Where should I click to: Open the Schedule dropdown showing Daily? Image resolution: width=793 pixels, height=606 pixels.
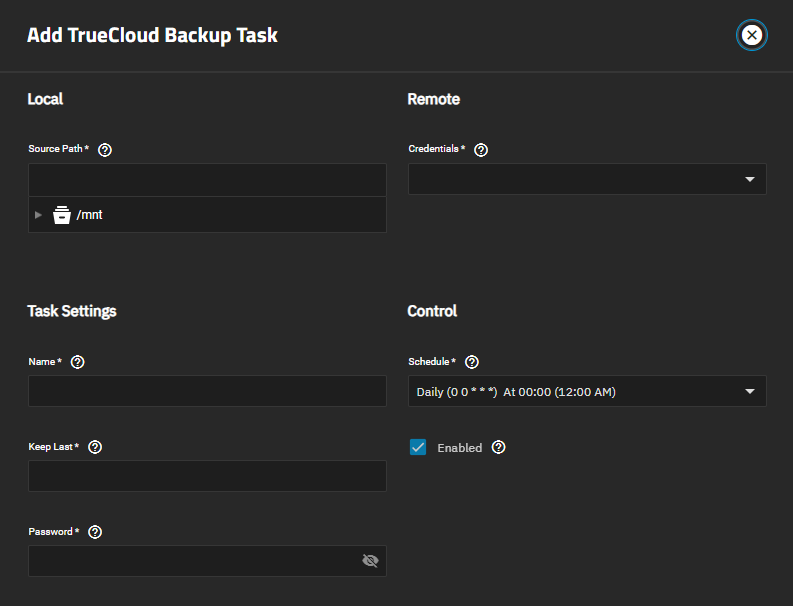point(587,391)
